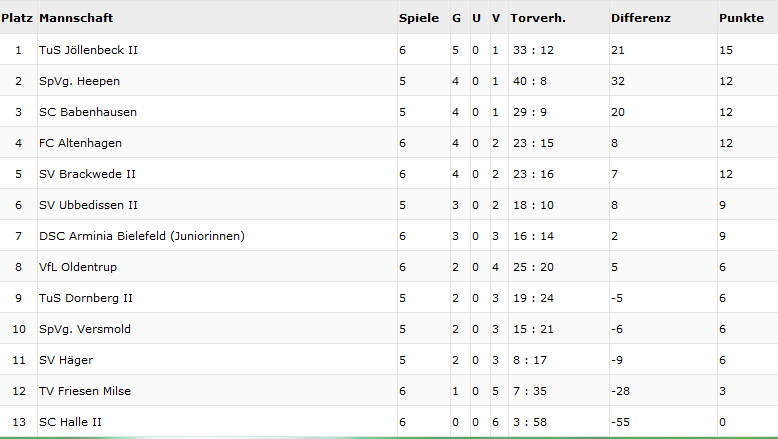This screenshot has height=439, width=778.
Task: Click the TuS Jöllenbeck II team name
Action: [x=88, y=50]
